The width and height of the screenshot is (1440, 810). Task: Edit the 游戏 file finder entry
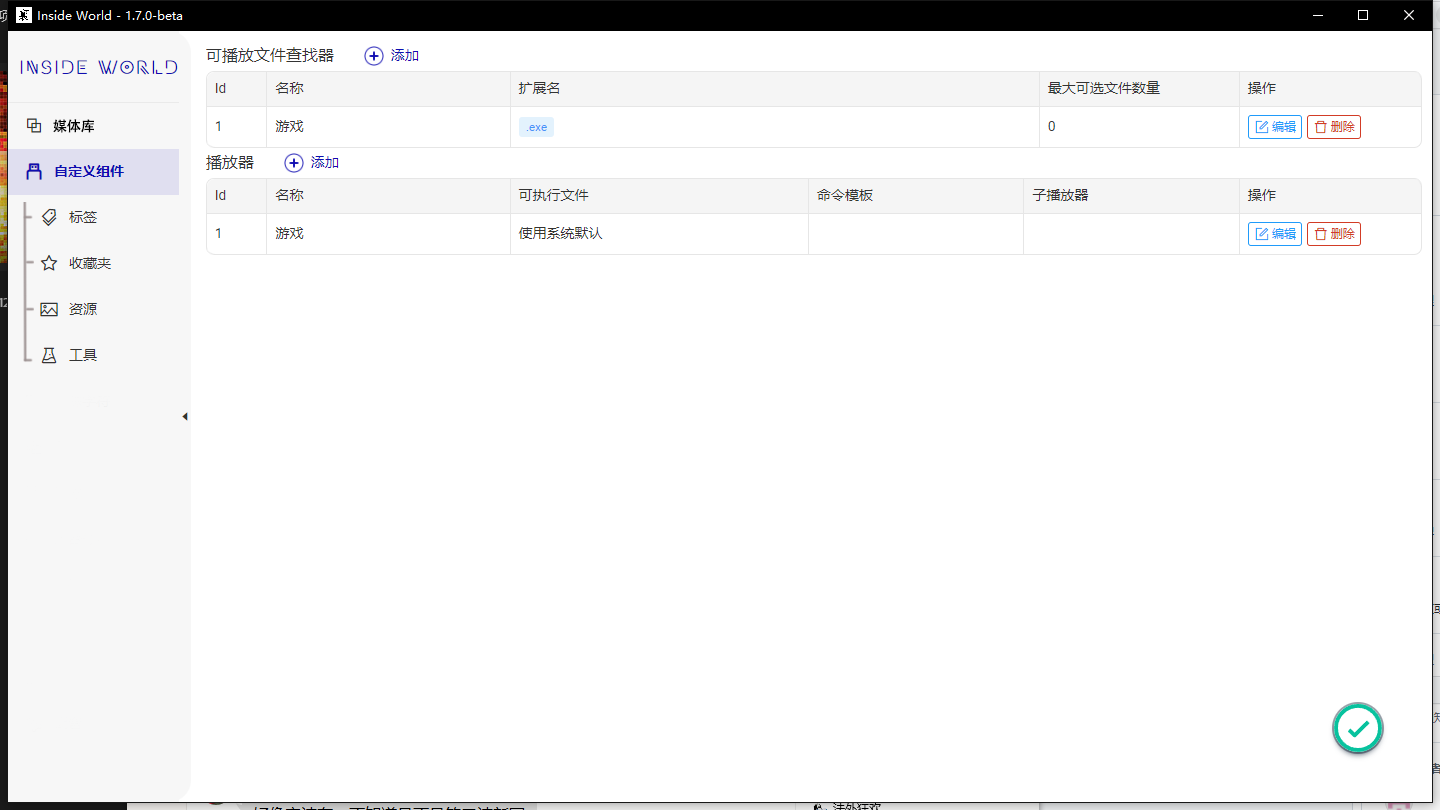point(1274,126)
